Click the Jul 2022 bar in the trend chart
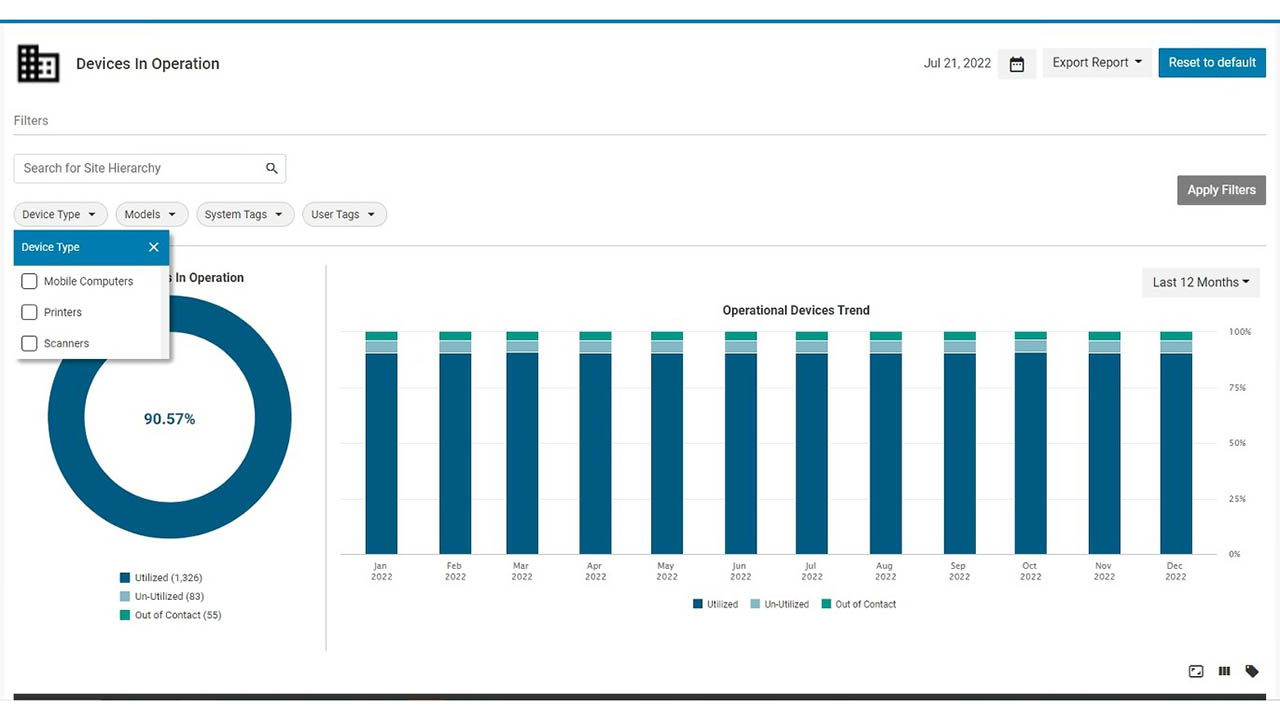 coord(812,443)
